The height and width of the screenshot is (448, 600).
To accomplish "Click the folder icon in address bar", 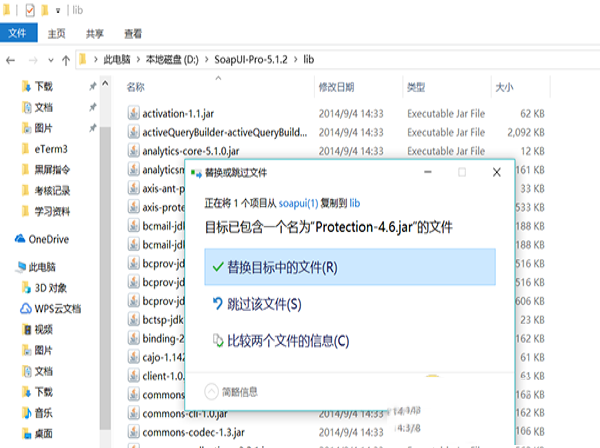I will [83, 59].
